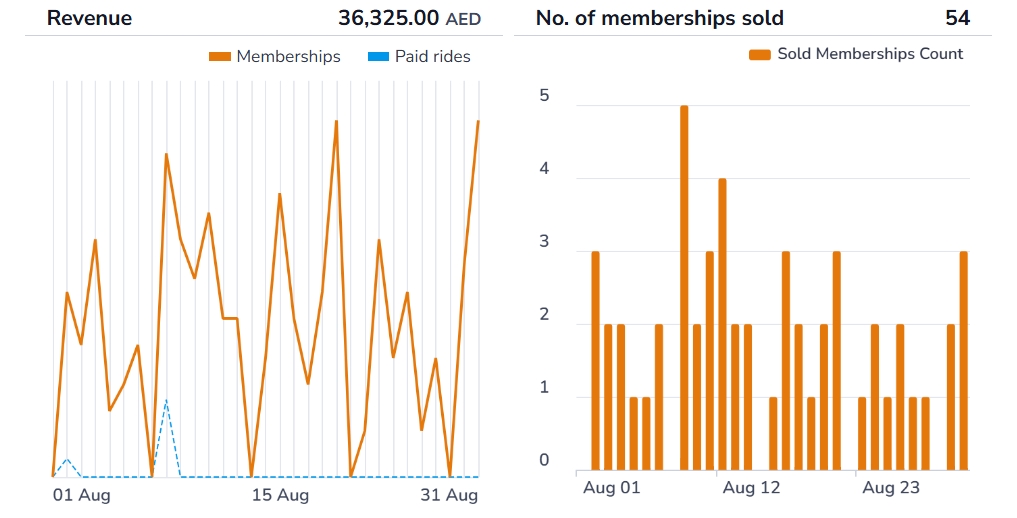Click the Revenue chart title
1017x518 pixels.
coord(89,18)
